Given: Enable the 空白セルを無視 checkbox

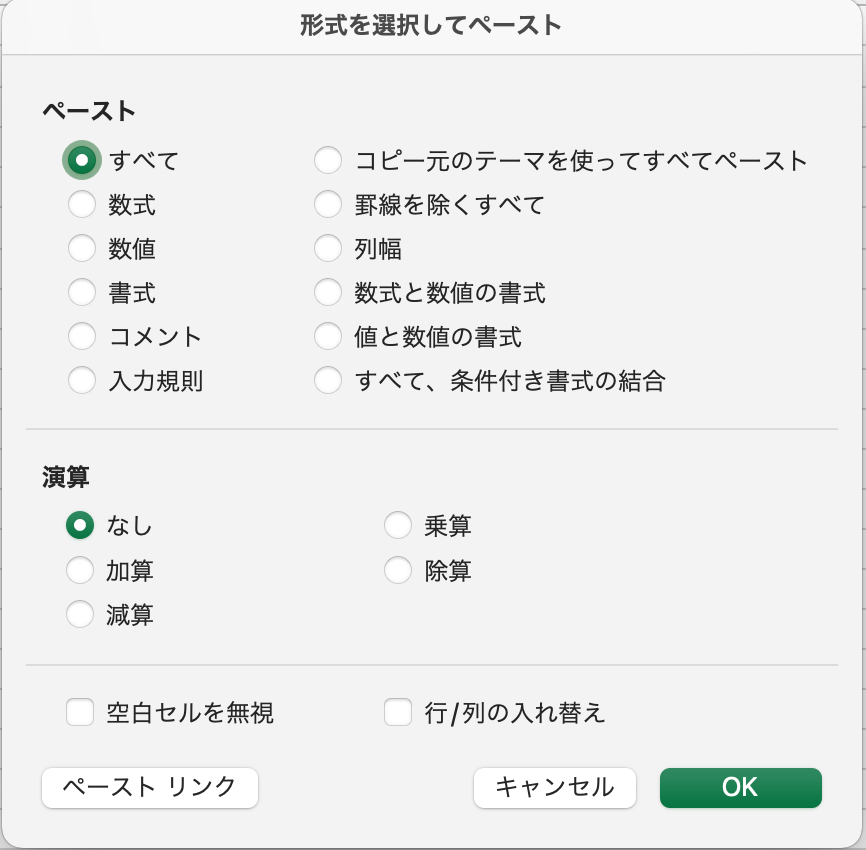Looking at the screenshot, I should (x=80, y=713).
